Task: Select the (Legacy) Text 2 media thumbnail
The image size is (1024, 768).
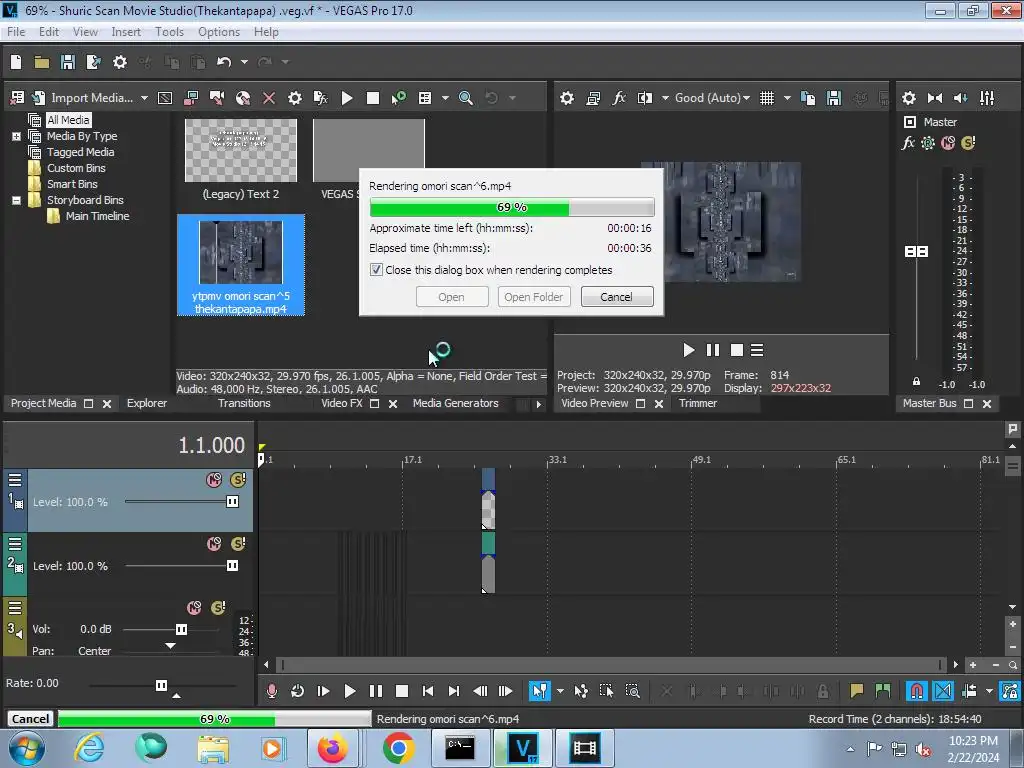Action: tap(240, 151)
